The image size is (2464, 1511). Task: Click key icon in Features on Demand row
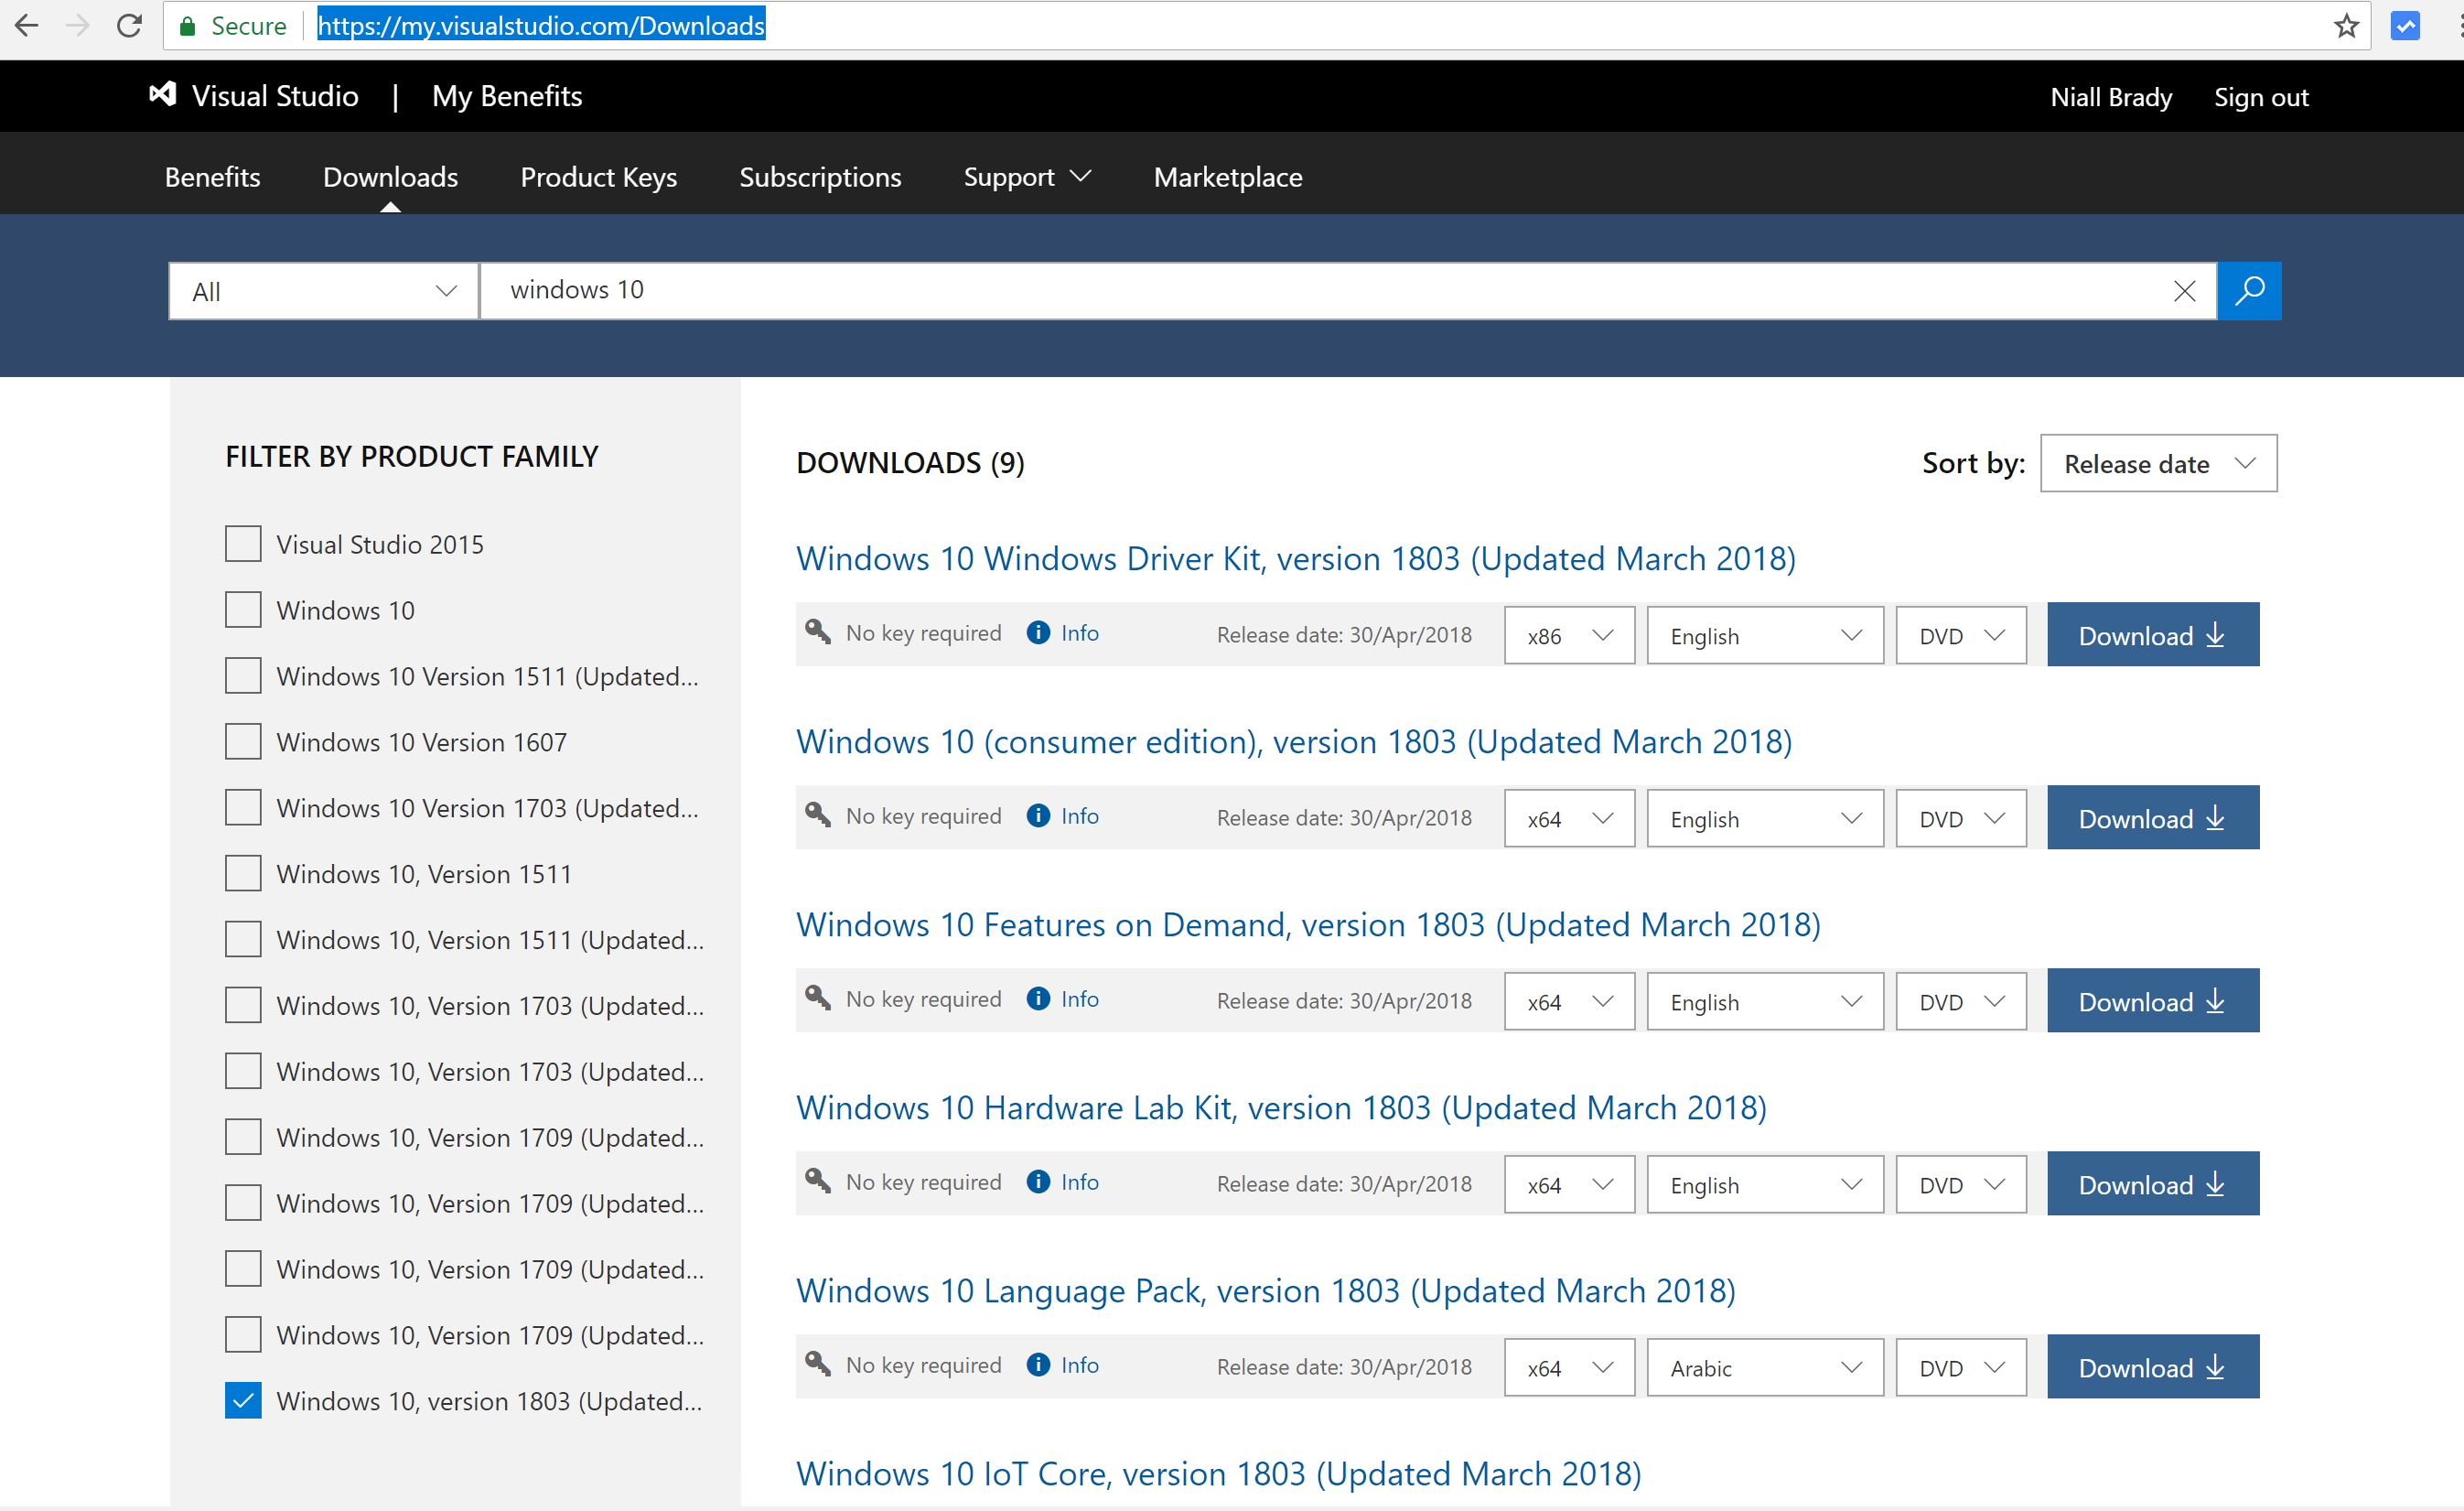click(x=818, y=997)
